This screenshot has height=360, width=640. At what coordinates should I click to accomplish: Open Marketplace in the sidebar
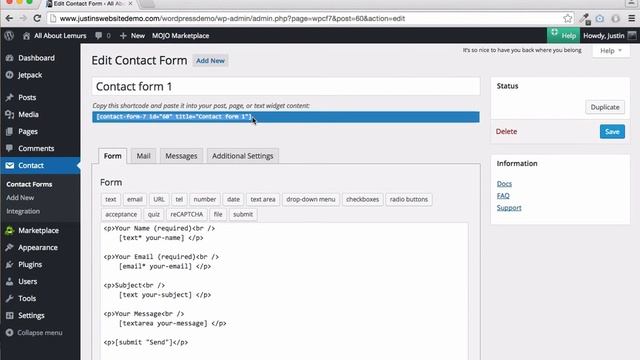point(38,231)
